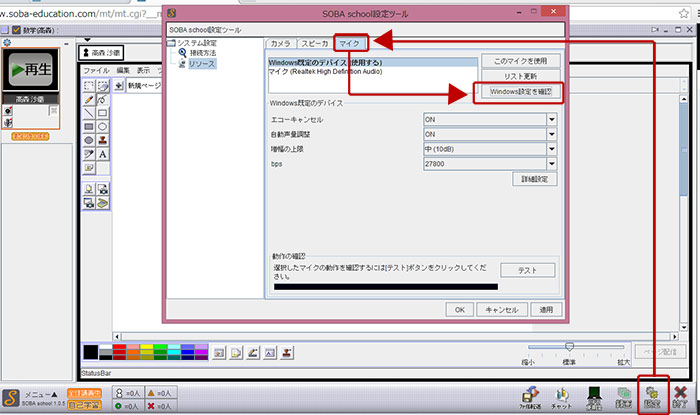700x415 pixels.
Task: Click the gear icon above the video thumbnail
Action: [x=7, y=43]
